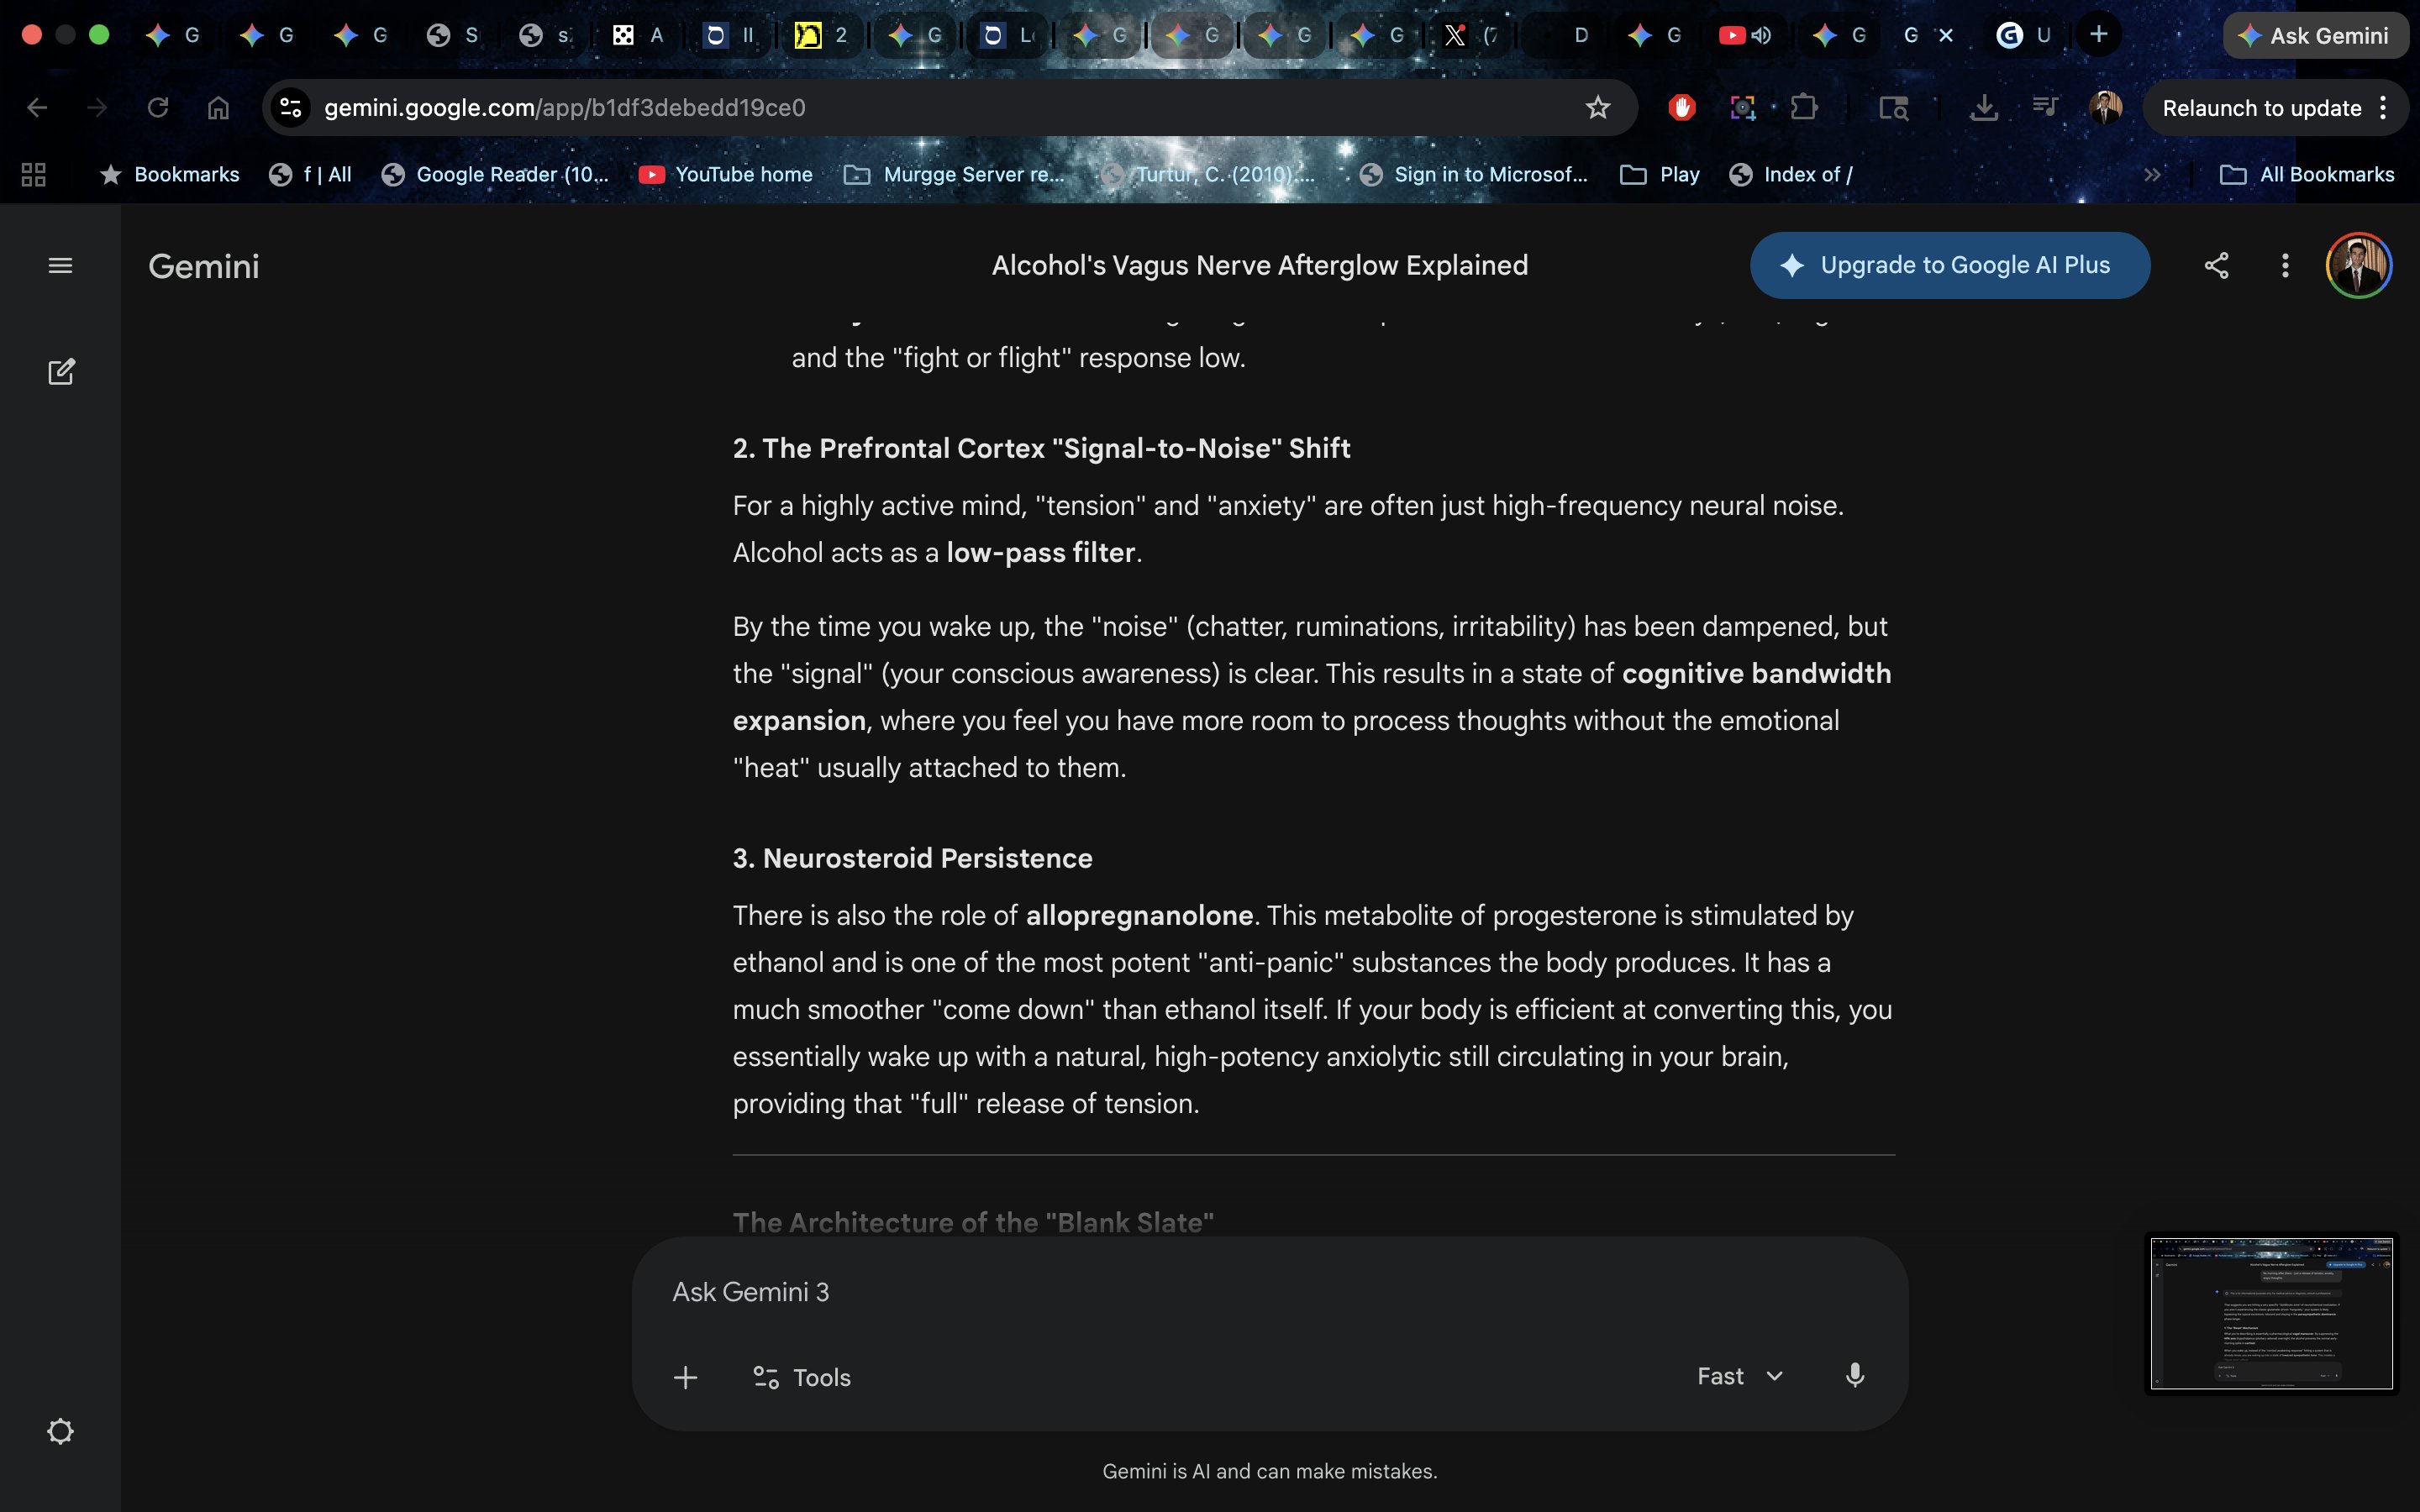This screenshot has width=2420, height=1512.
Task: Click the microphone voice input icon
Action: click(1854, 1376)
